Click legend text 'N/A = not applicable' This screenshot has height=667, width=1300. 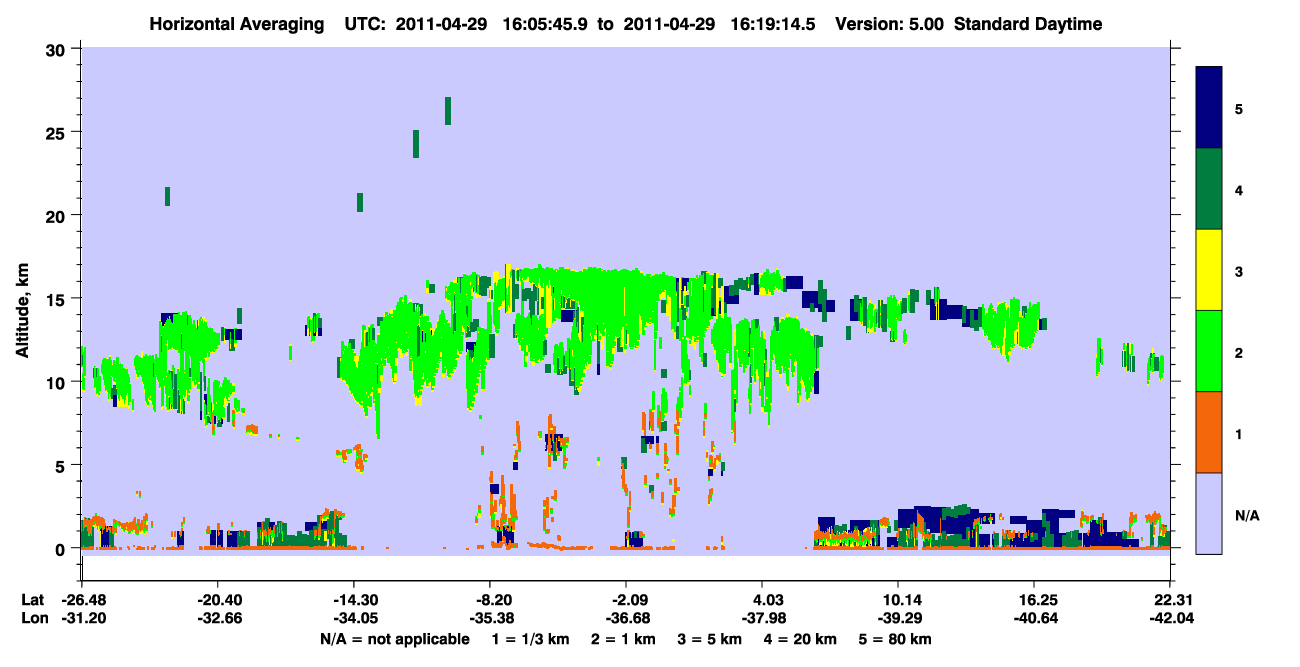point(395,639)
